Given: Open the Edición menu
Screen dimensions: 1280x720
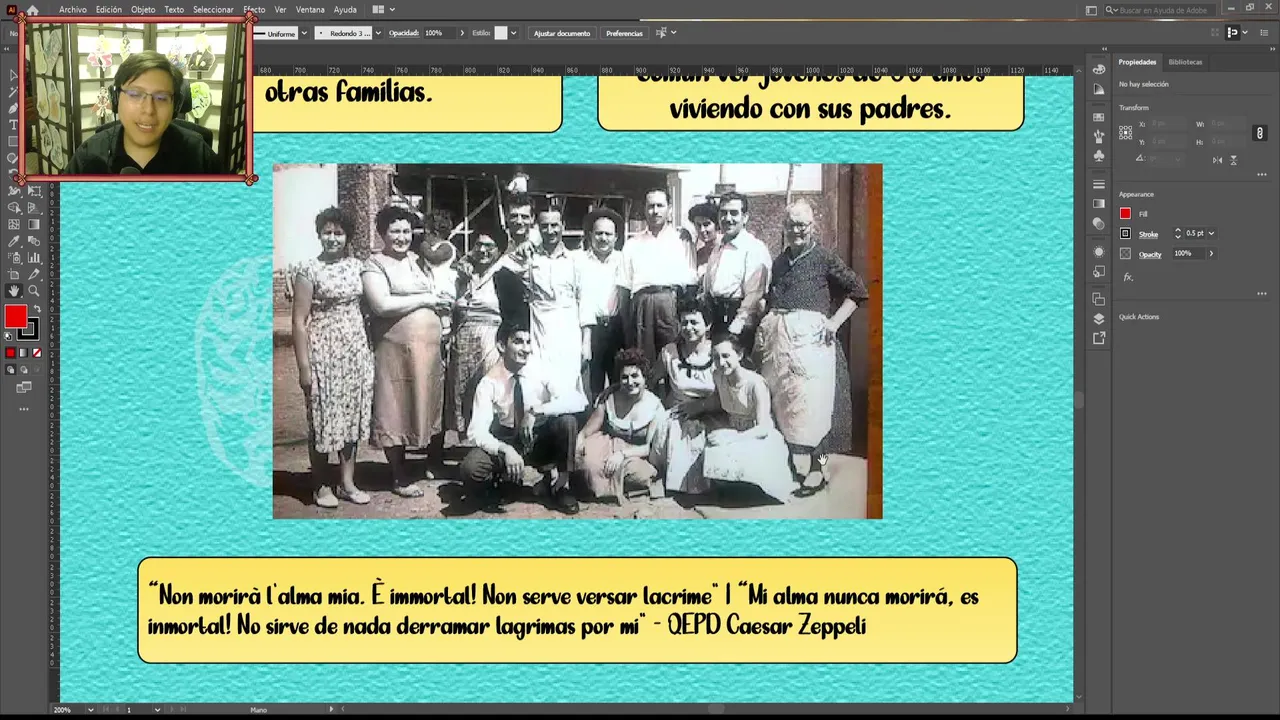Looking at the screenshot, I should point(109,10).
